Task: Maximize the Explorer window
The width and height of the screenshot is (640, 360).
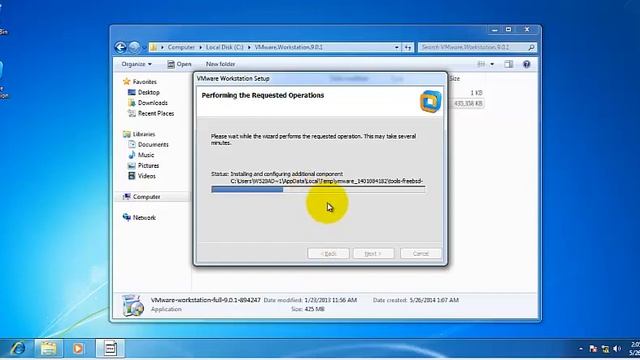Action: point(508,30)
